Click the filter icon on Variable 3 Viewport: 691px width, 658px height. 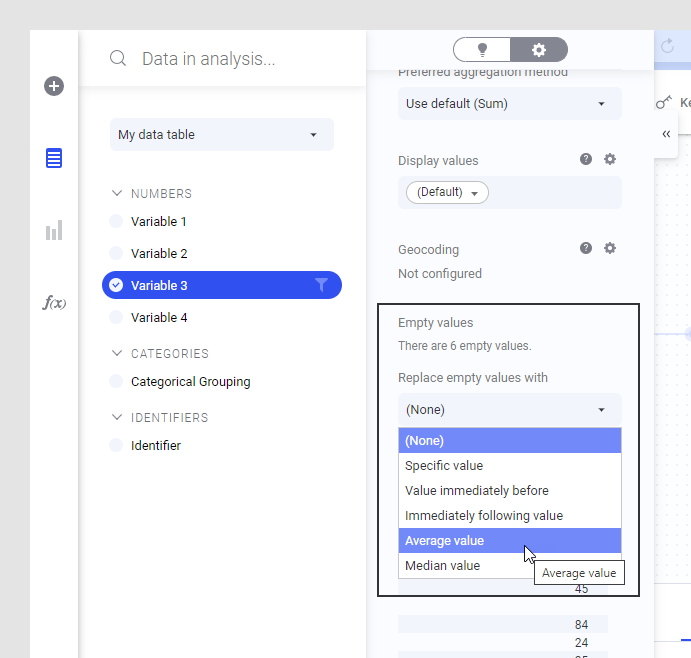[x=321, y=285]
